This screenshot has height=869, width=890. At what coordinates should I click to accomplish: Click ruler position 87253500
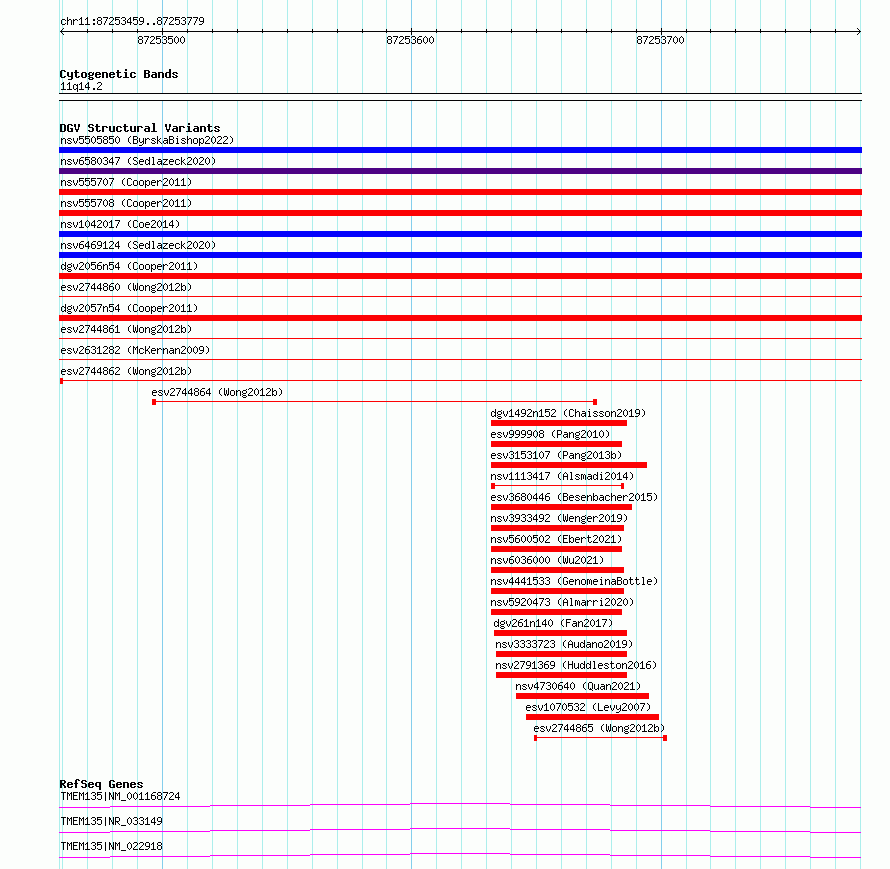click(161, 40)
